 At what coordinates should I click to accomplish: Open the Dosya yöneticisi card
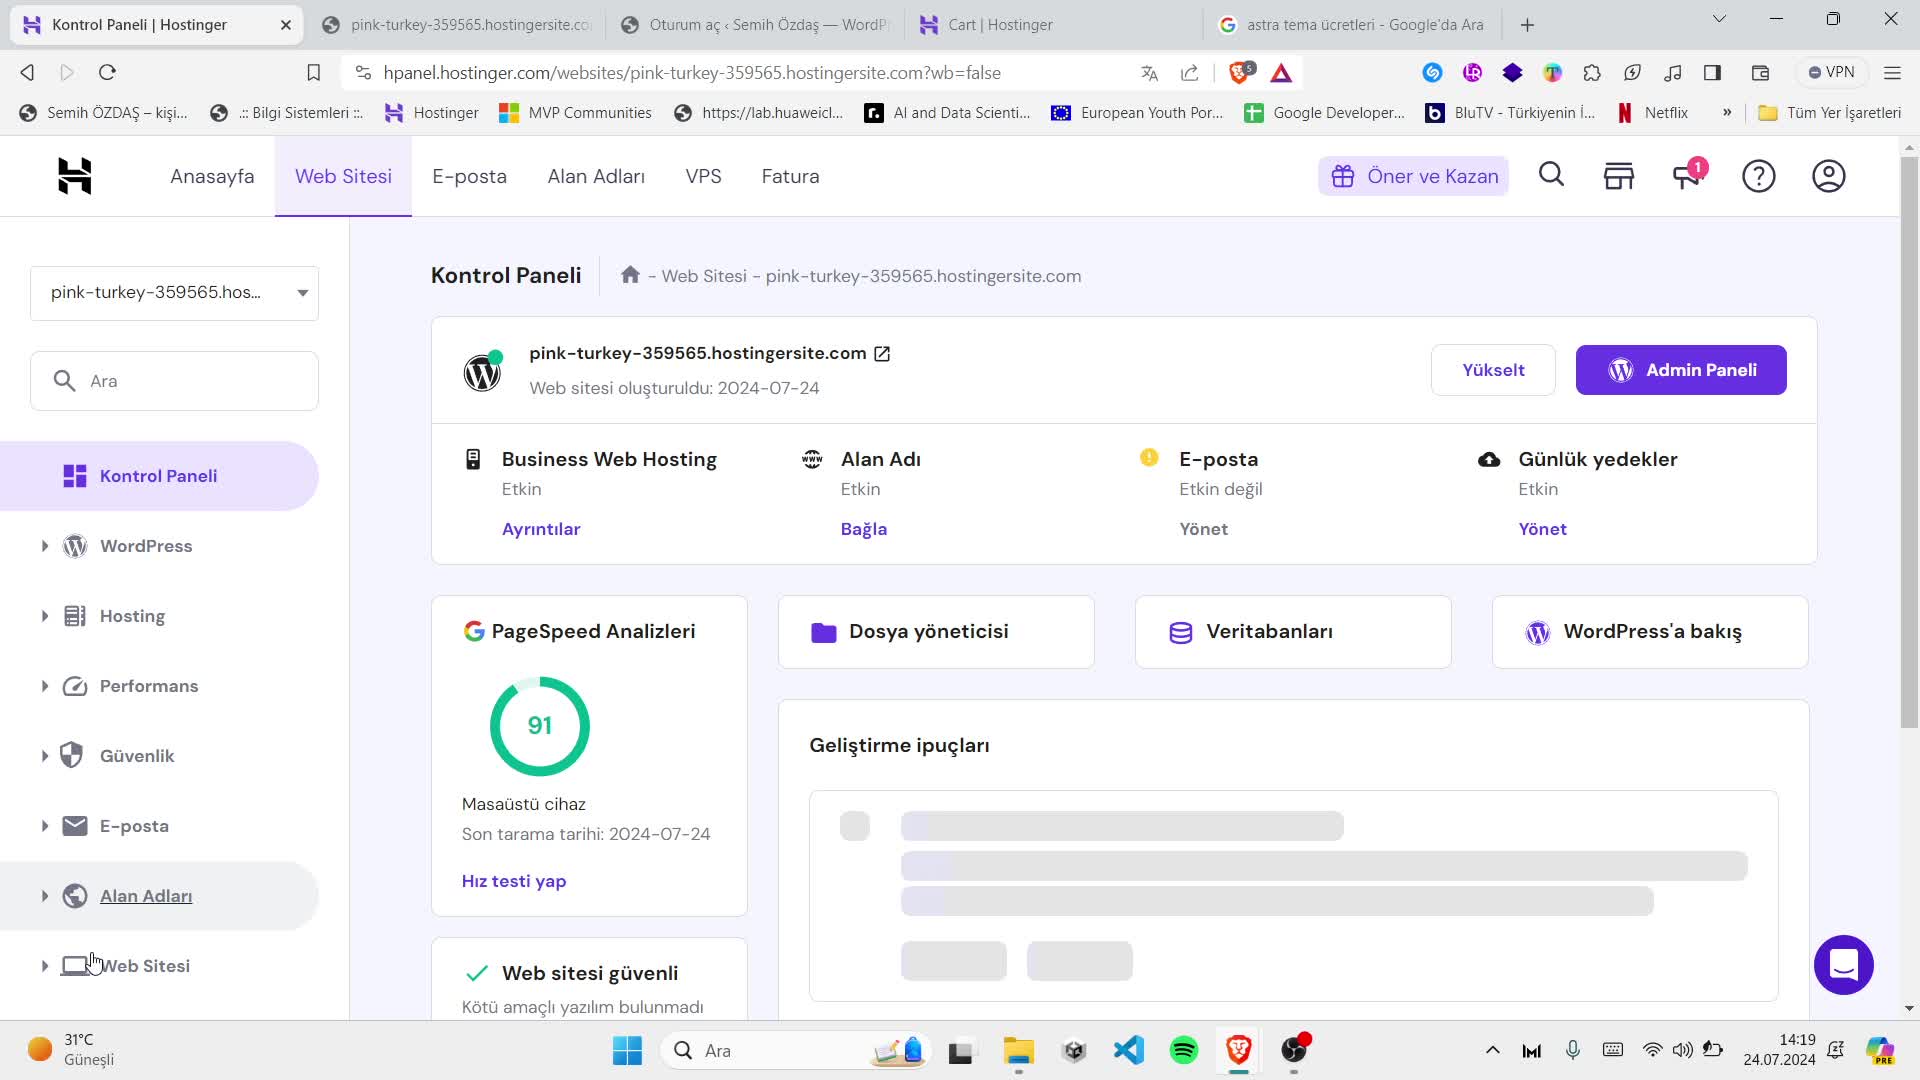click(x=936, y=632)
